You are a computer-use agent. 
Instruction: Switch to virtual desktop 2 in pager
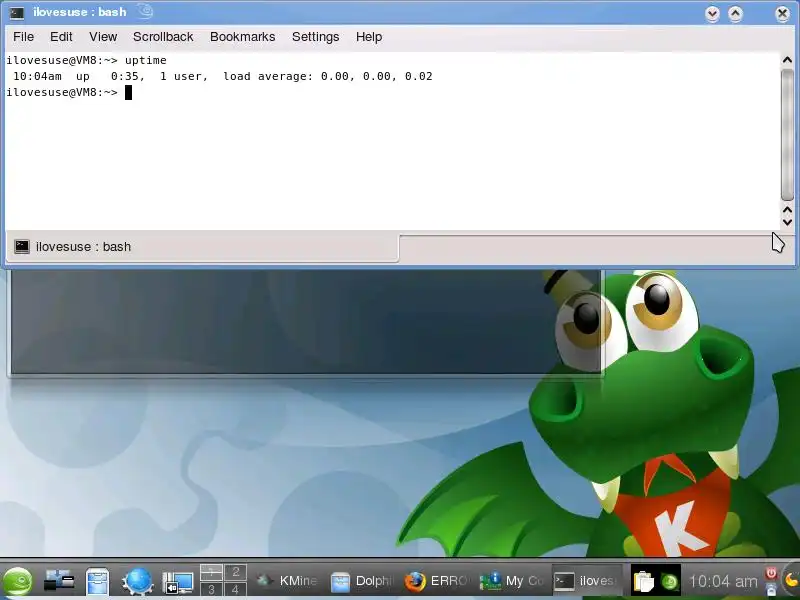click(235, 572)
